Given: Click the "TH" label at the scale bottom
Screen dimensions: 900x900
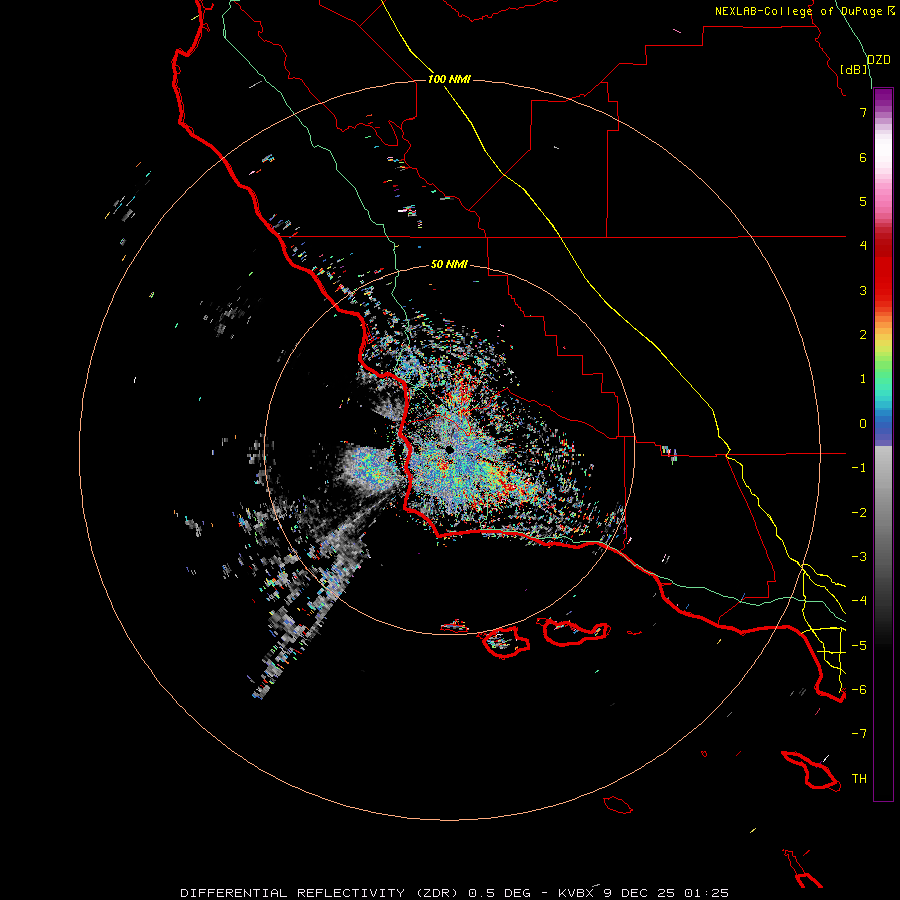Looking at the screenshot, I should pyautogui.click(x=859, y=779).
